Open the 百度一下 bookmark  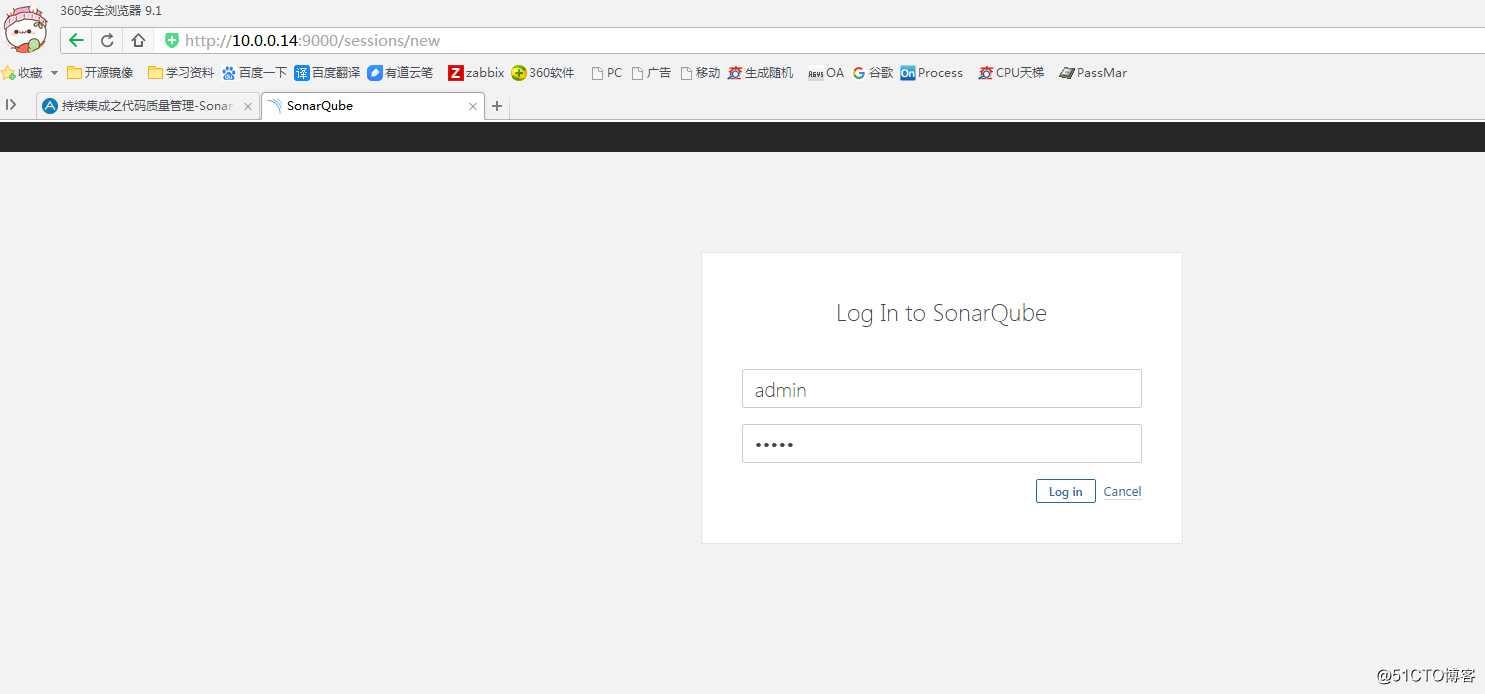coord(254,73)
